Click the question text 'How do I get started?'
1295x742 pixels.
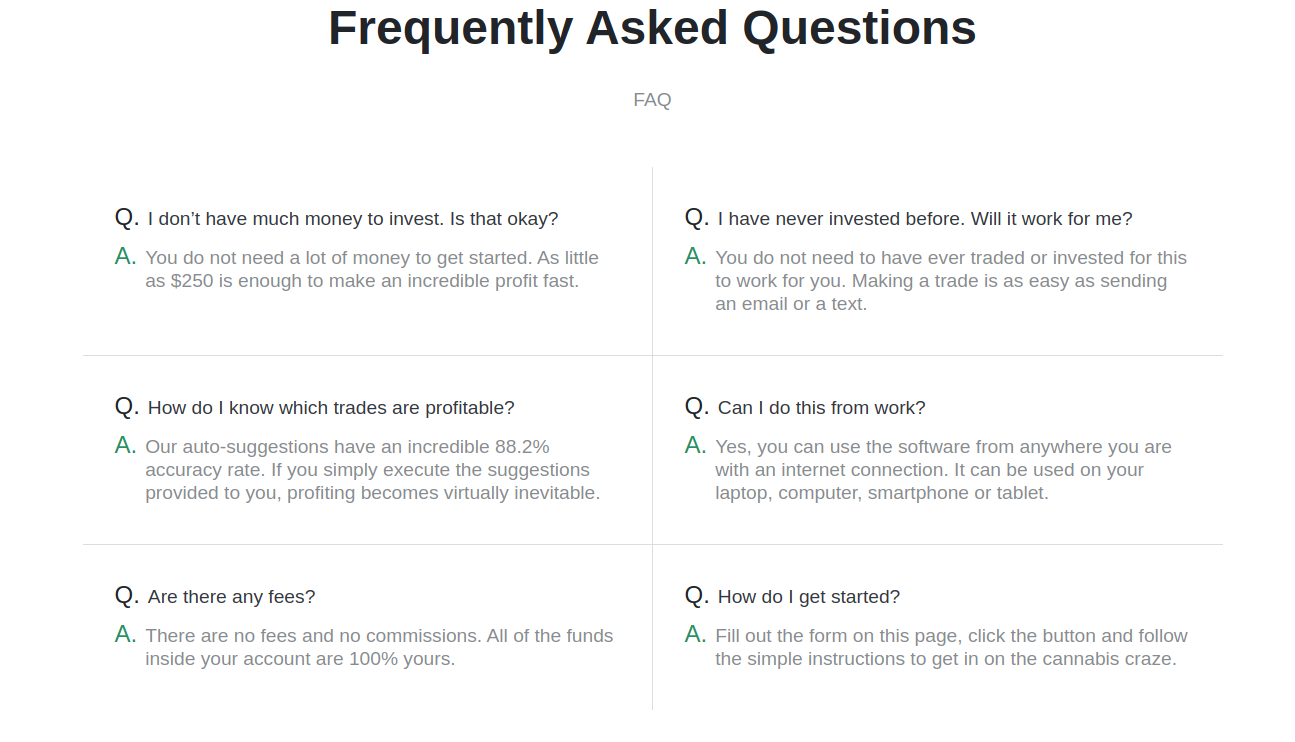tap(809, 597)
